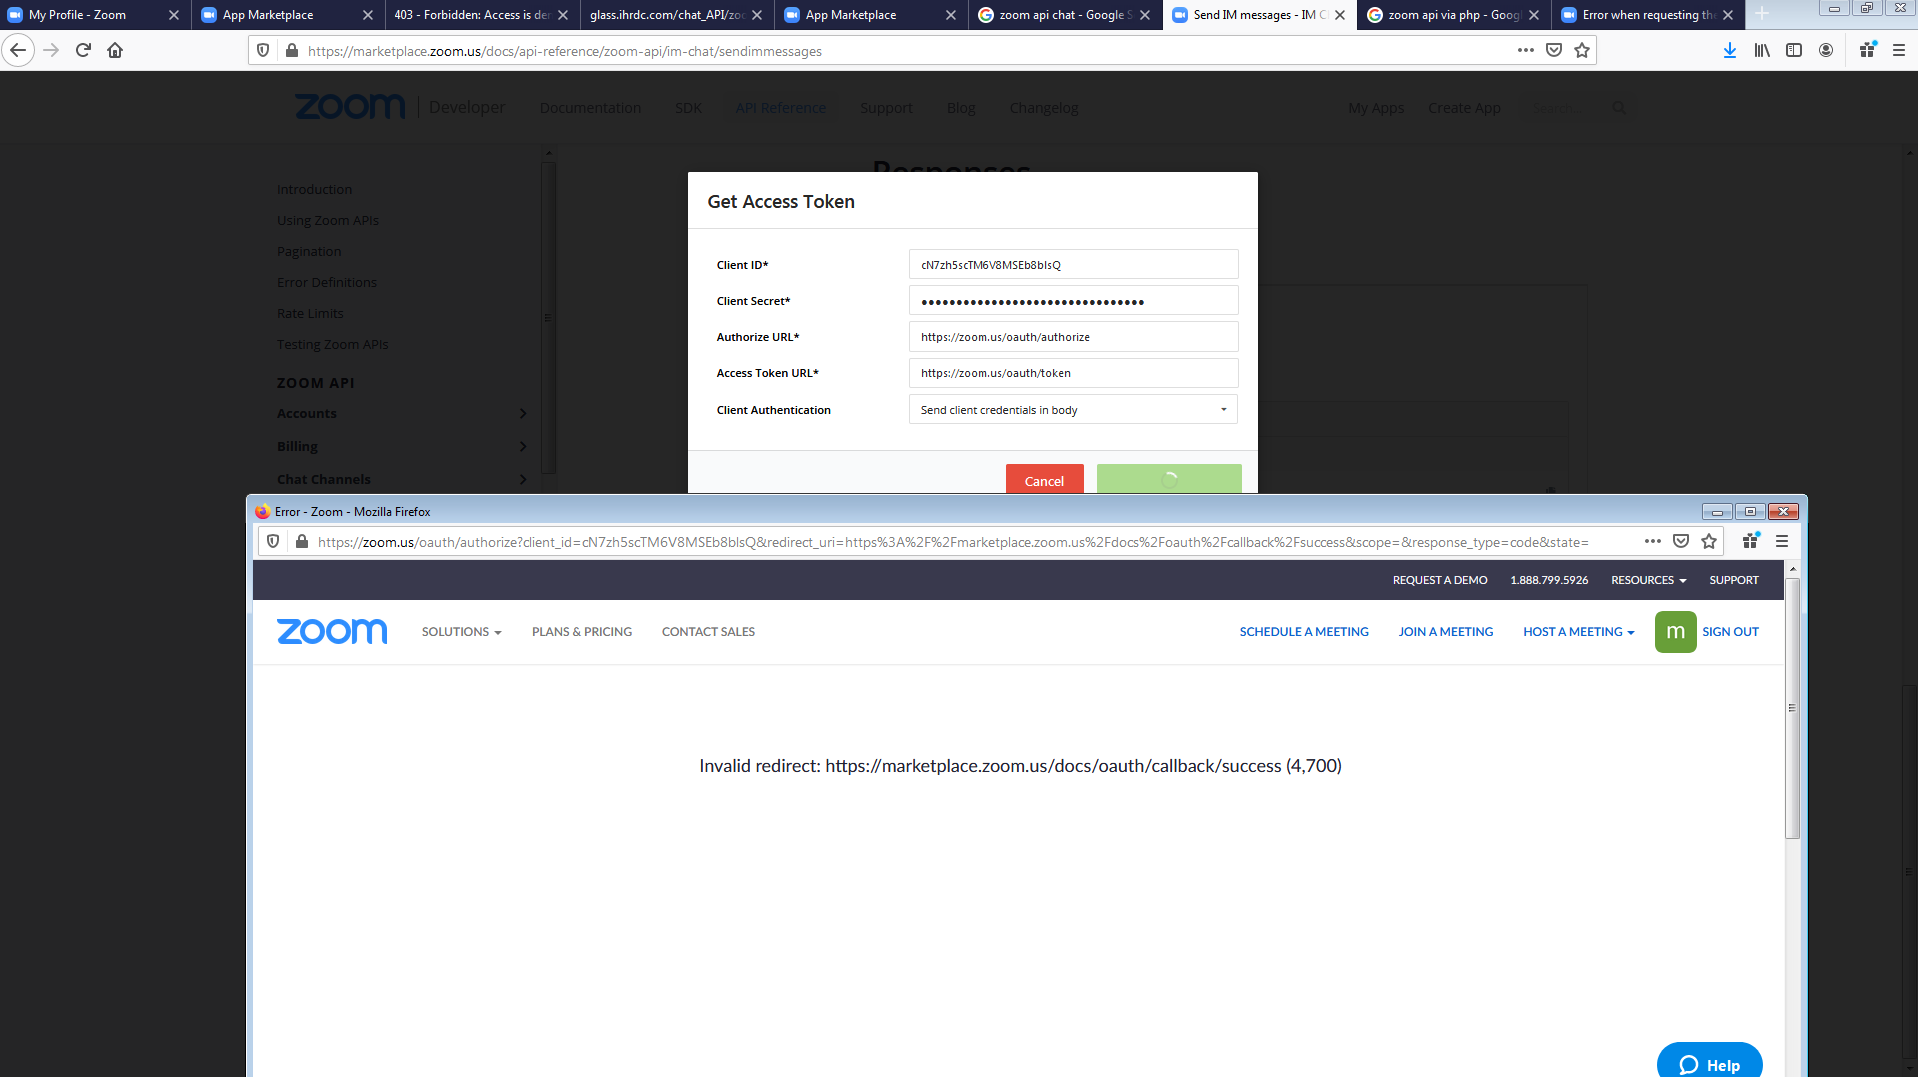This screenshot has height=1080, width=1919.
Task: Open Introduction in docs sidebar
Action: click(314, 190)
